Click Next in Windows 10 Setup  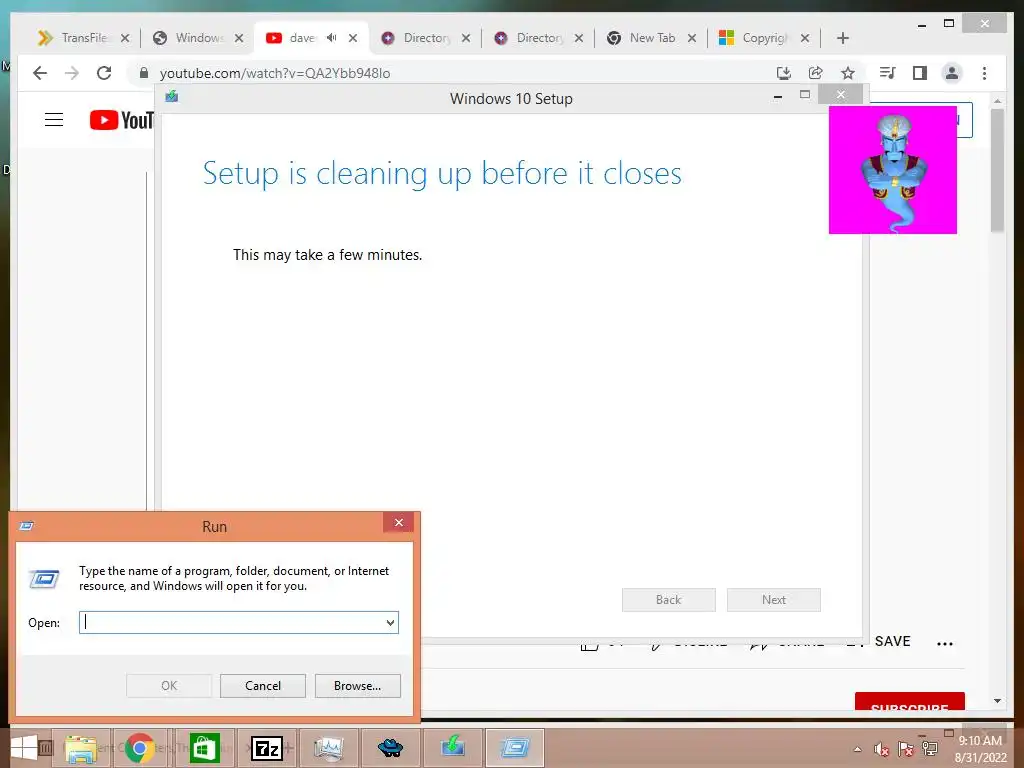[x=774, y=600]
